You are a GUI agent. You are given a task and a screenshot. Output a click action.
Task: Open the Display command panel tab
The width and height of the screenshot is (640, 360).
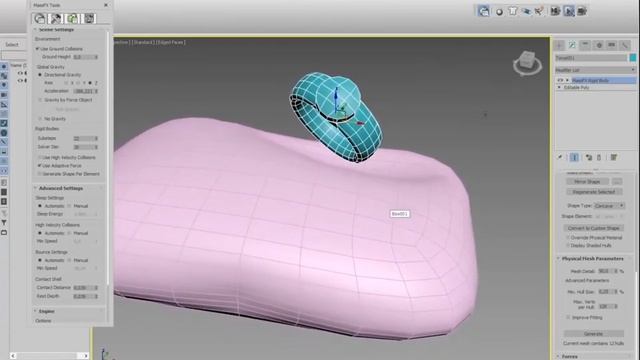coord(612,45)
